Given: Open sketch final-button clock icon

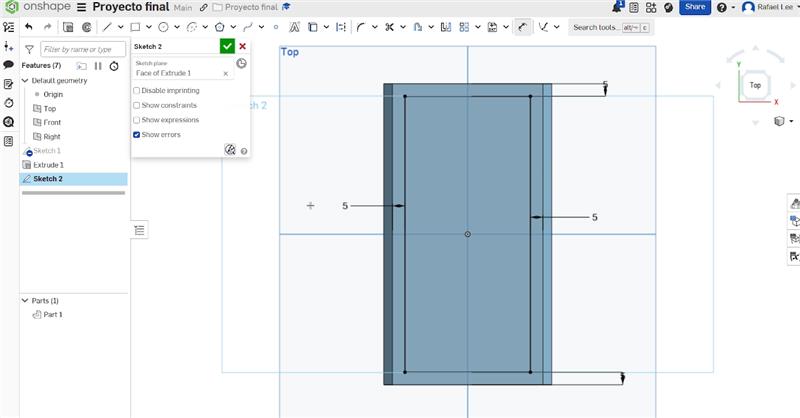Looking at the screenshot, I should 241,63.
